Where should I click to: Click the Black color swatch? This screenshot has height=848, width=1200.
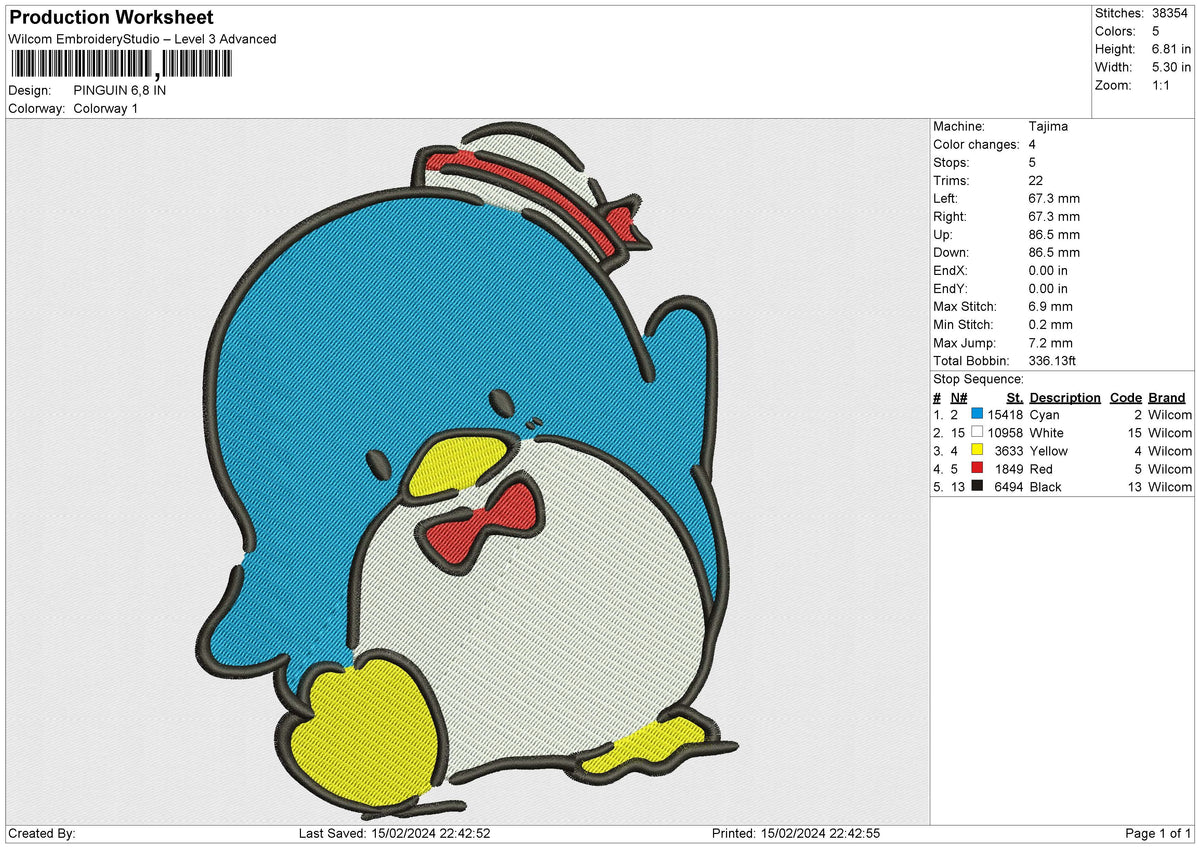(977, 486)
